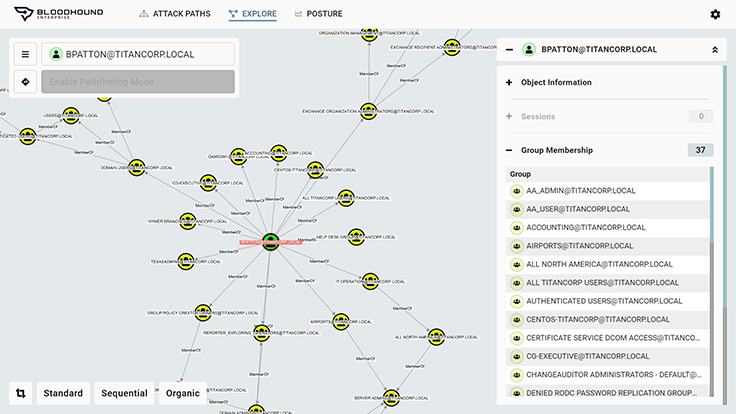
Task: Click the EXCHANGE ORGANIZATION ADMINISTRATORS node
Action: [x=368, y=111]
